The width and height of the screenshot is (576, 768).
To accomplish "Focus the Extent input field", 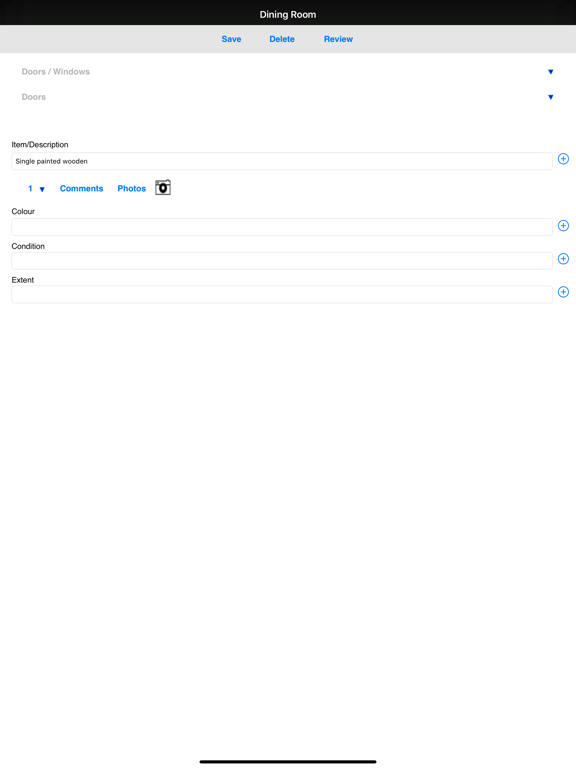I will [x=282, y=294].
